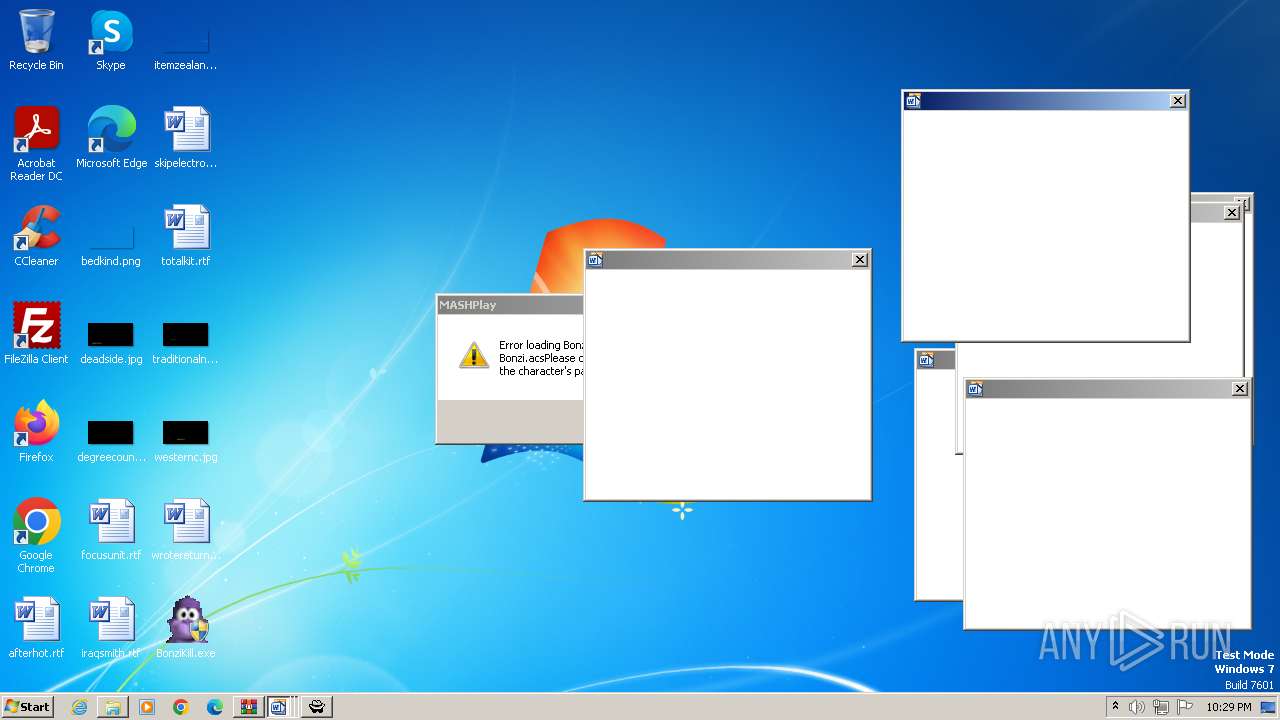Select the skipelectro Word document icon
The width and height of the screenshot is (1280, 720).
[x=186, y=138]
